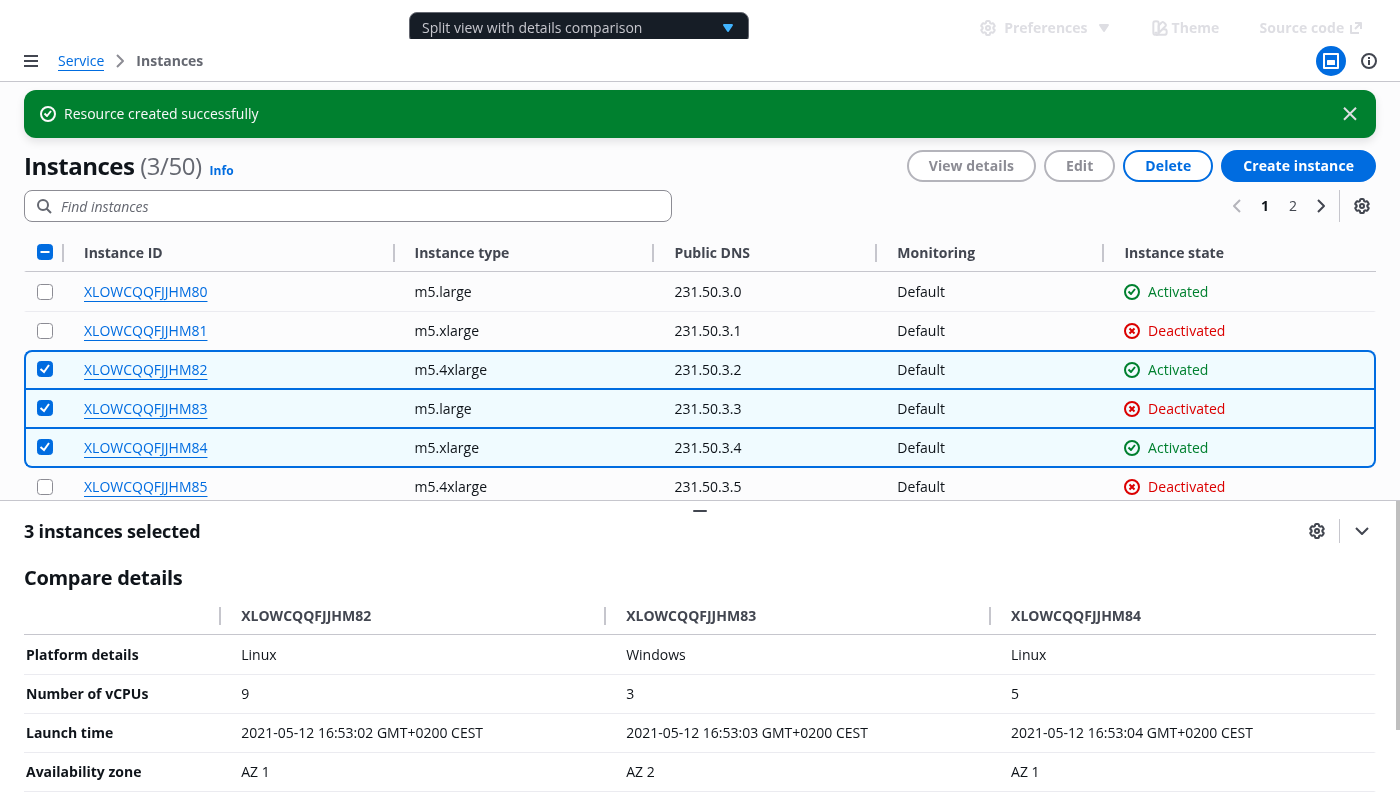Toggle the select-all header checkbox
Viewport: 1400px width, 800px height.
point(45,252)
